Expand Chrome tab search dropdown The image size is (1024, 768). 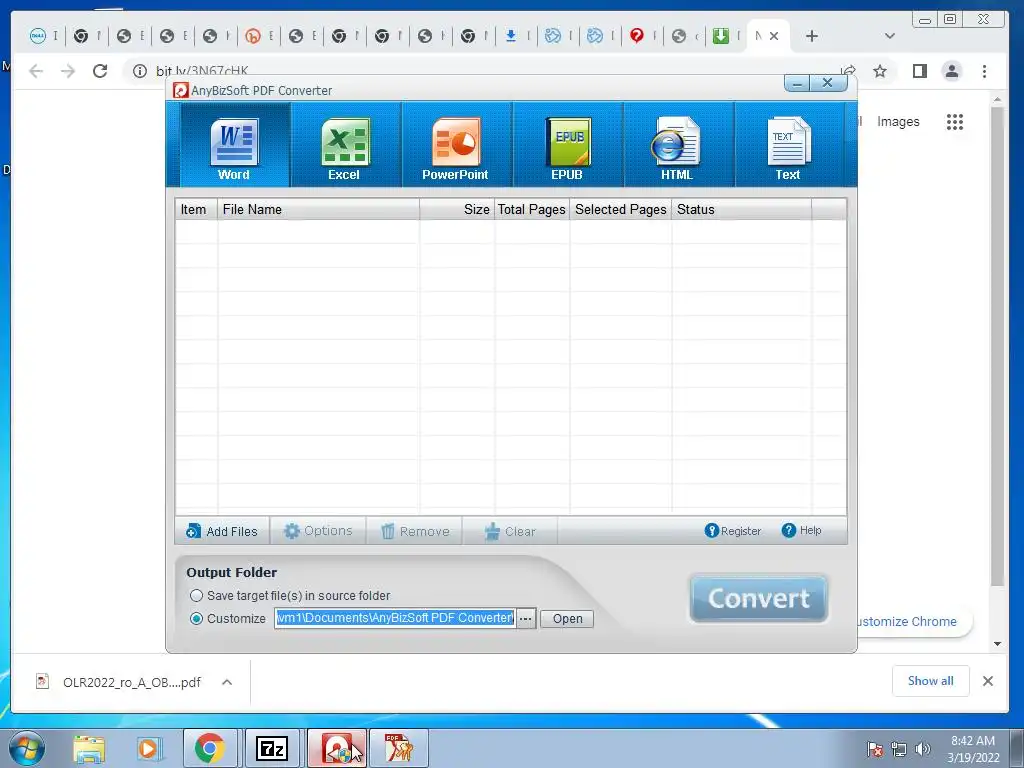coord(889,36)
